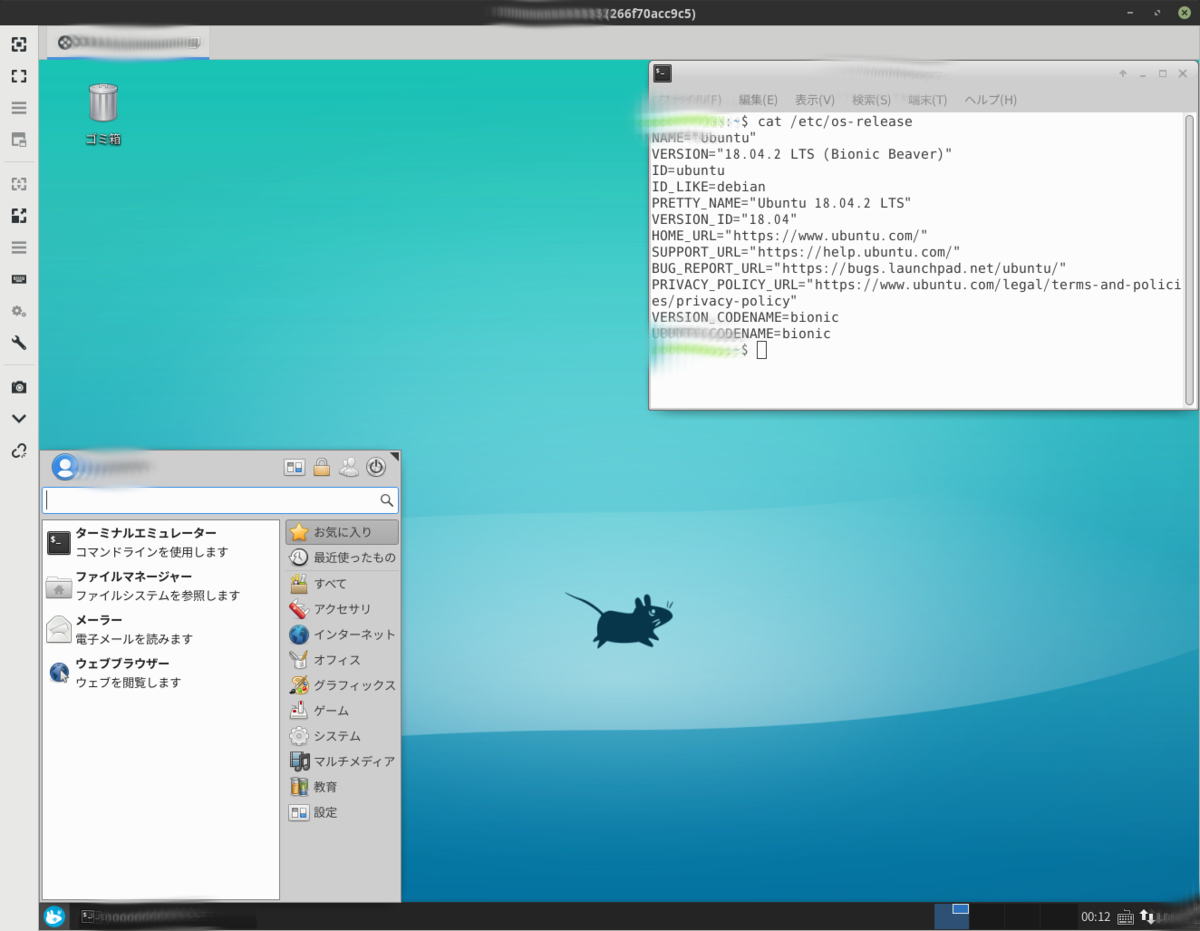Viewport: 1200px width, 931px height.
Task: Click the power log-out icon in Whisker menu
Action: point(376,467)
